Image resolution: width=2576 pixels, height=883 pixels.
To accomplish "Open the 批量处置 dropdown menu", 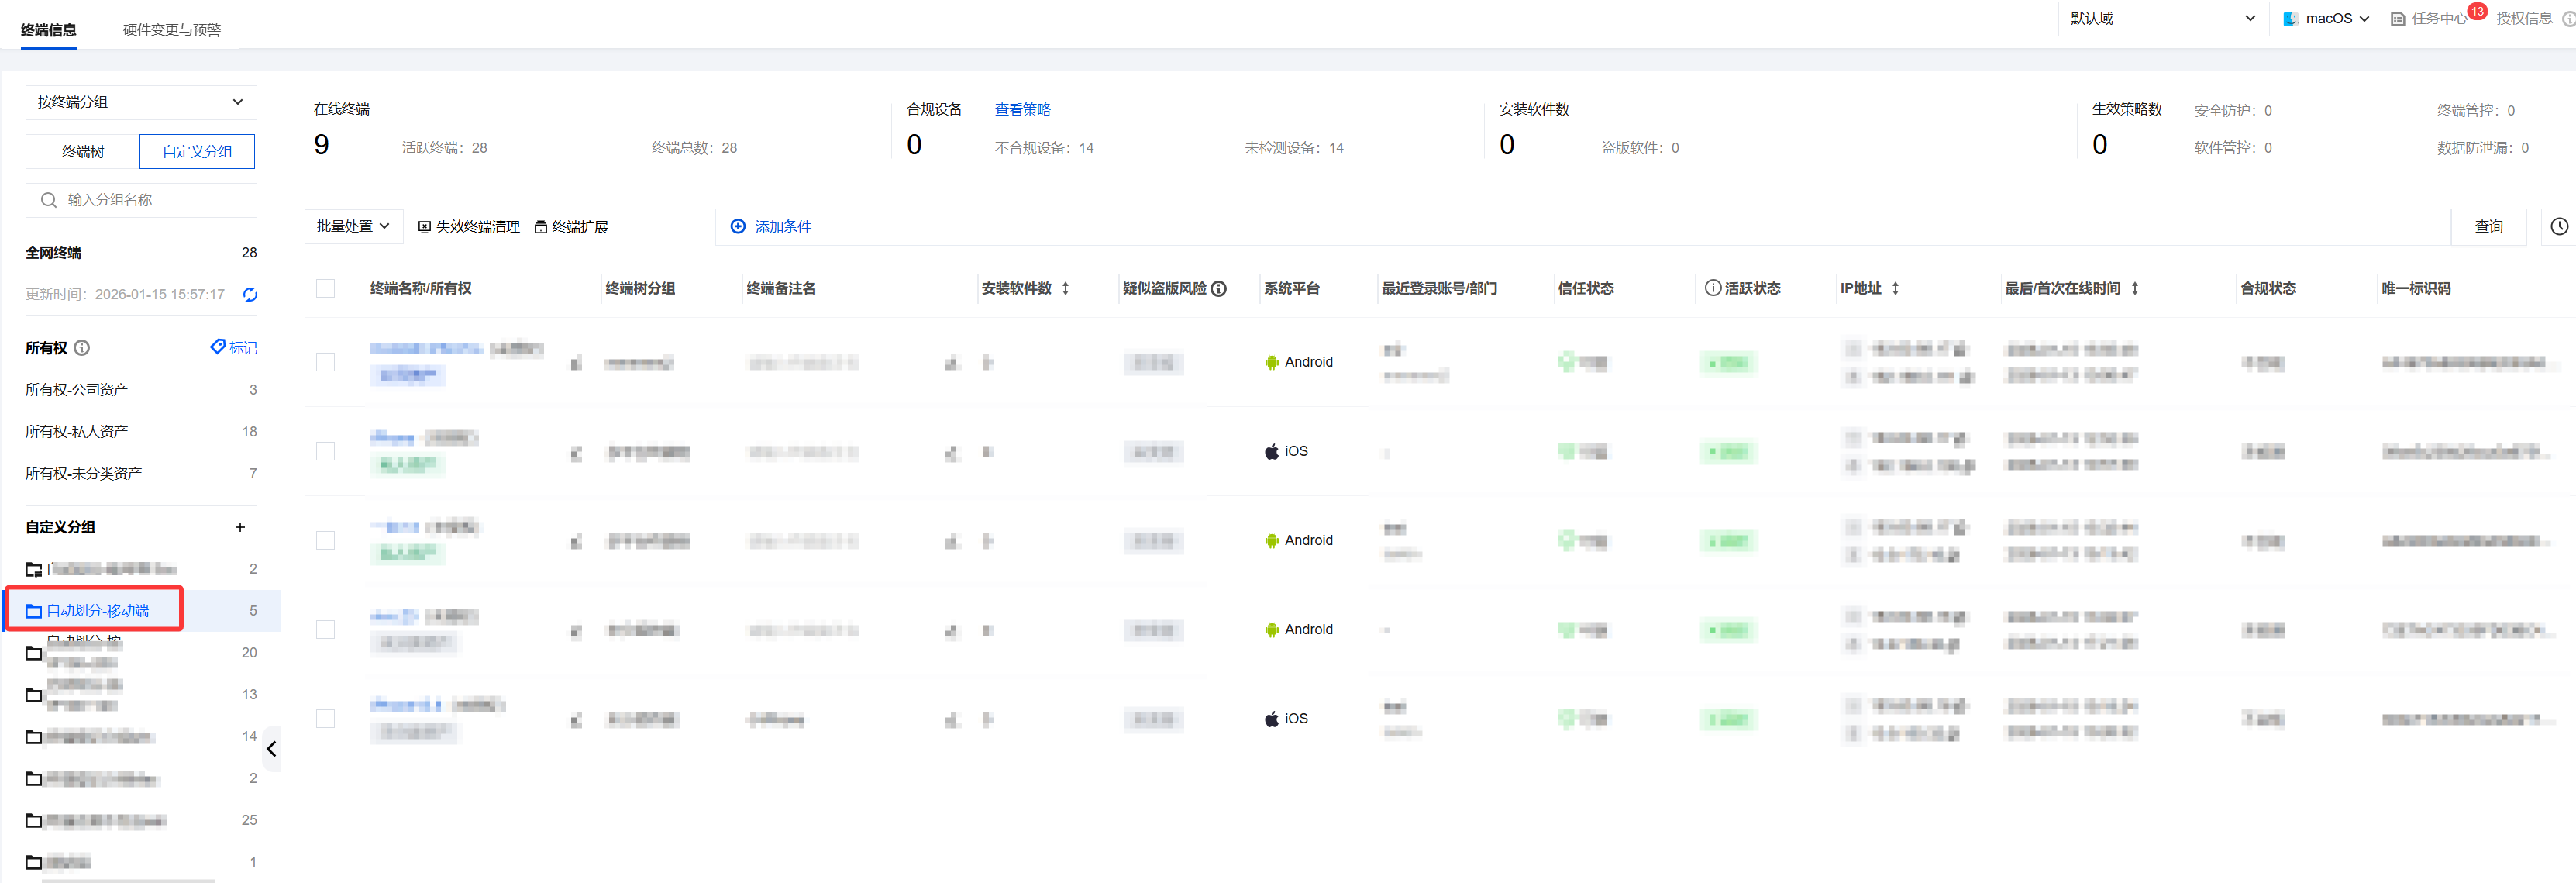I will (353, 227).
